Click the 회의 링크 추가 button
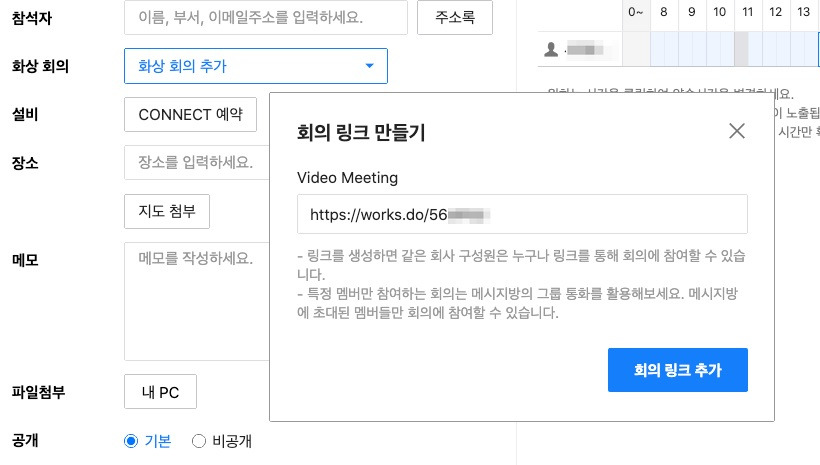820x465 pixels. click(677, 370)
